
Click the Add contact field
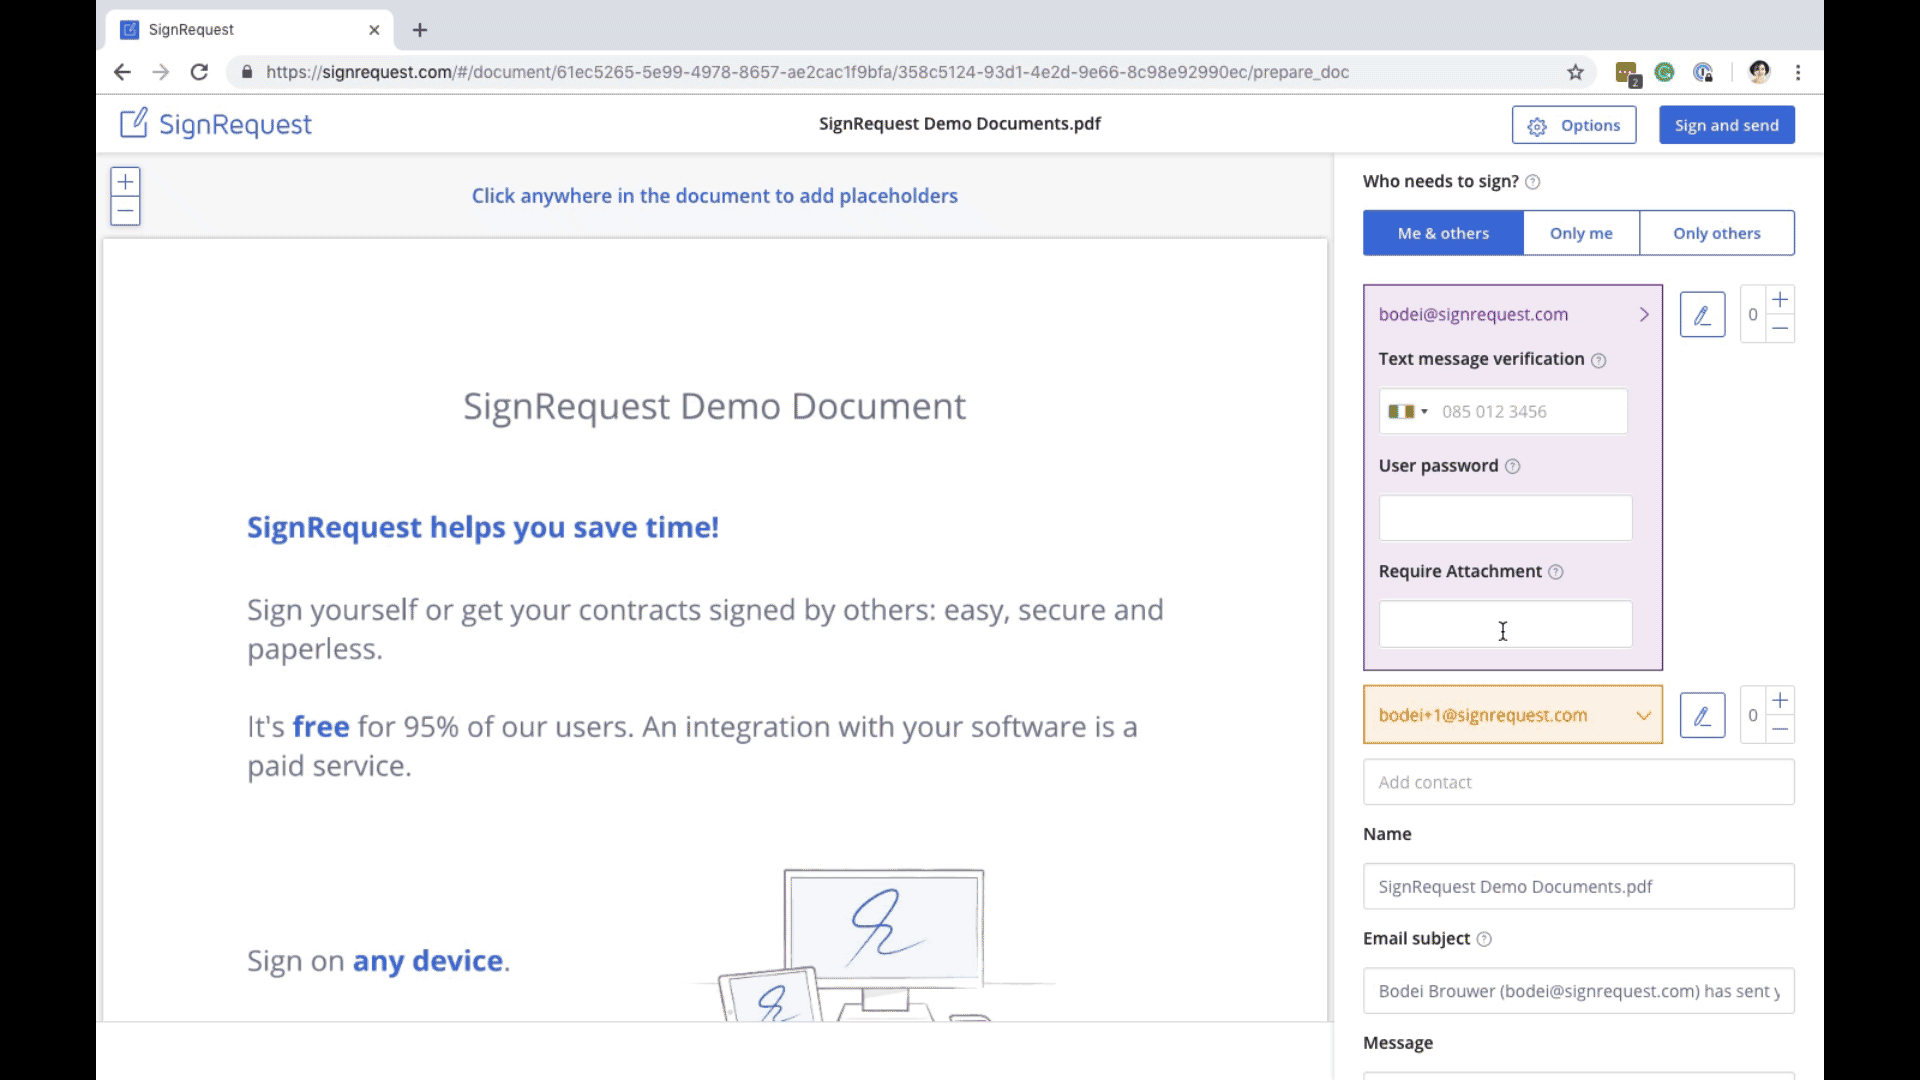tap(1578, 782)
